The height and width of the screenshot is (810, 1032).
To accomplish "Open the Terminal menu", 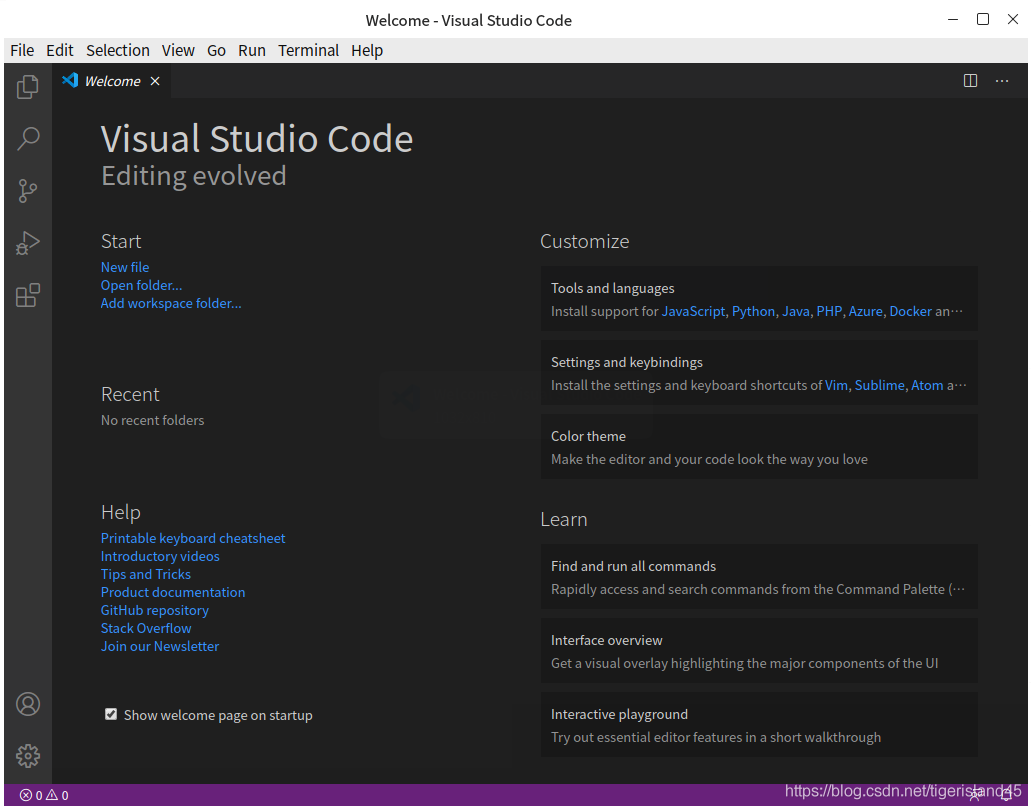I will [x=308, y=50].
